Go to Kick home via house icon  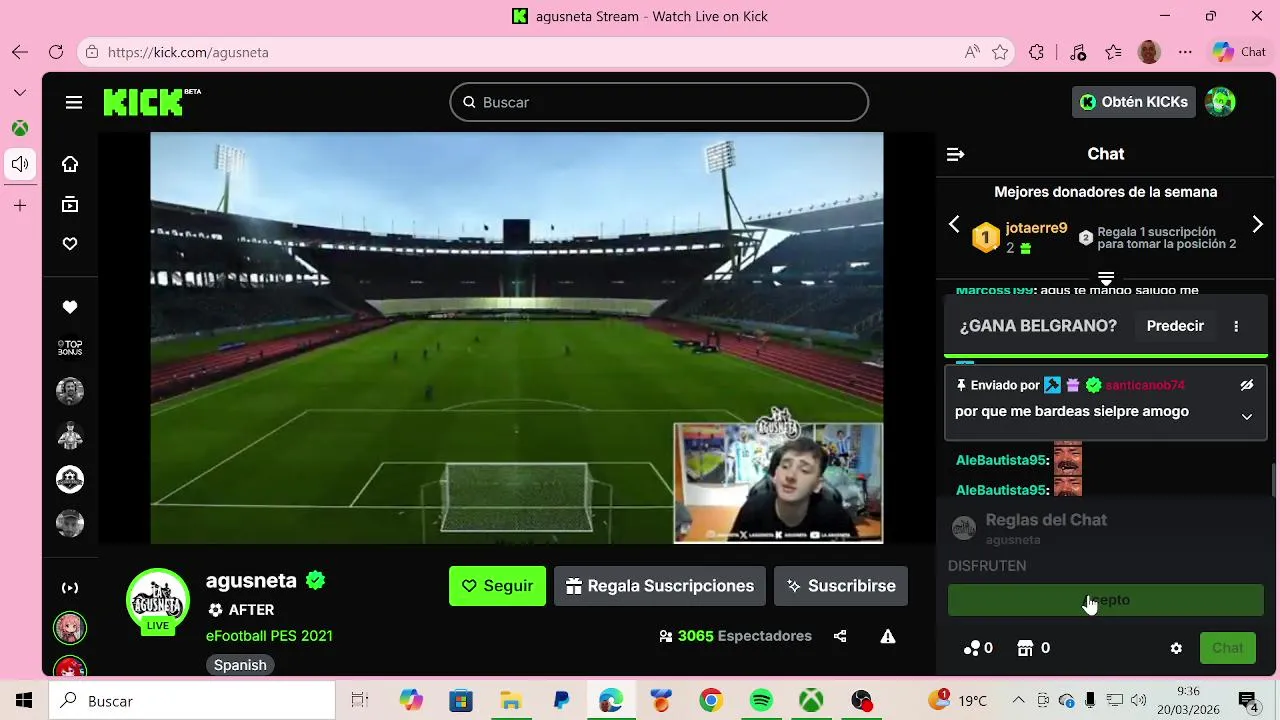pos(70,164)
